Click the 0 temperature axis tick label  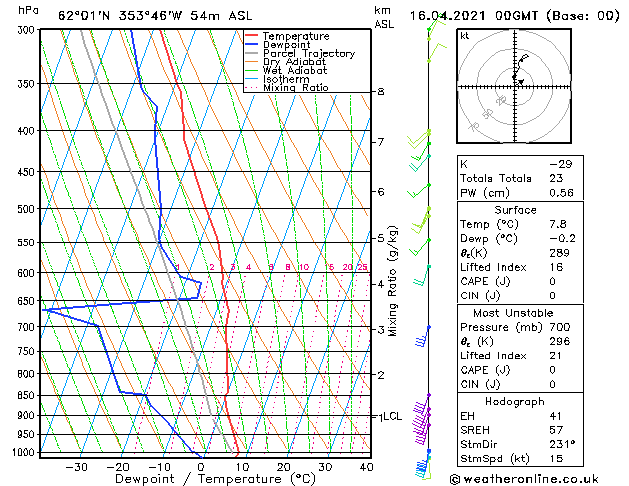click(201, 467)
